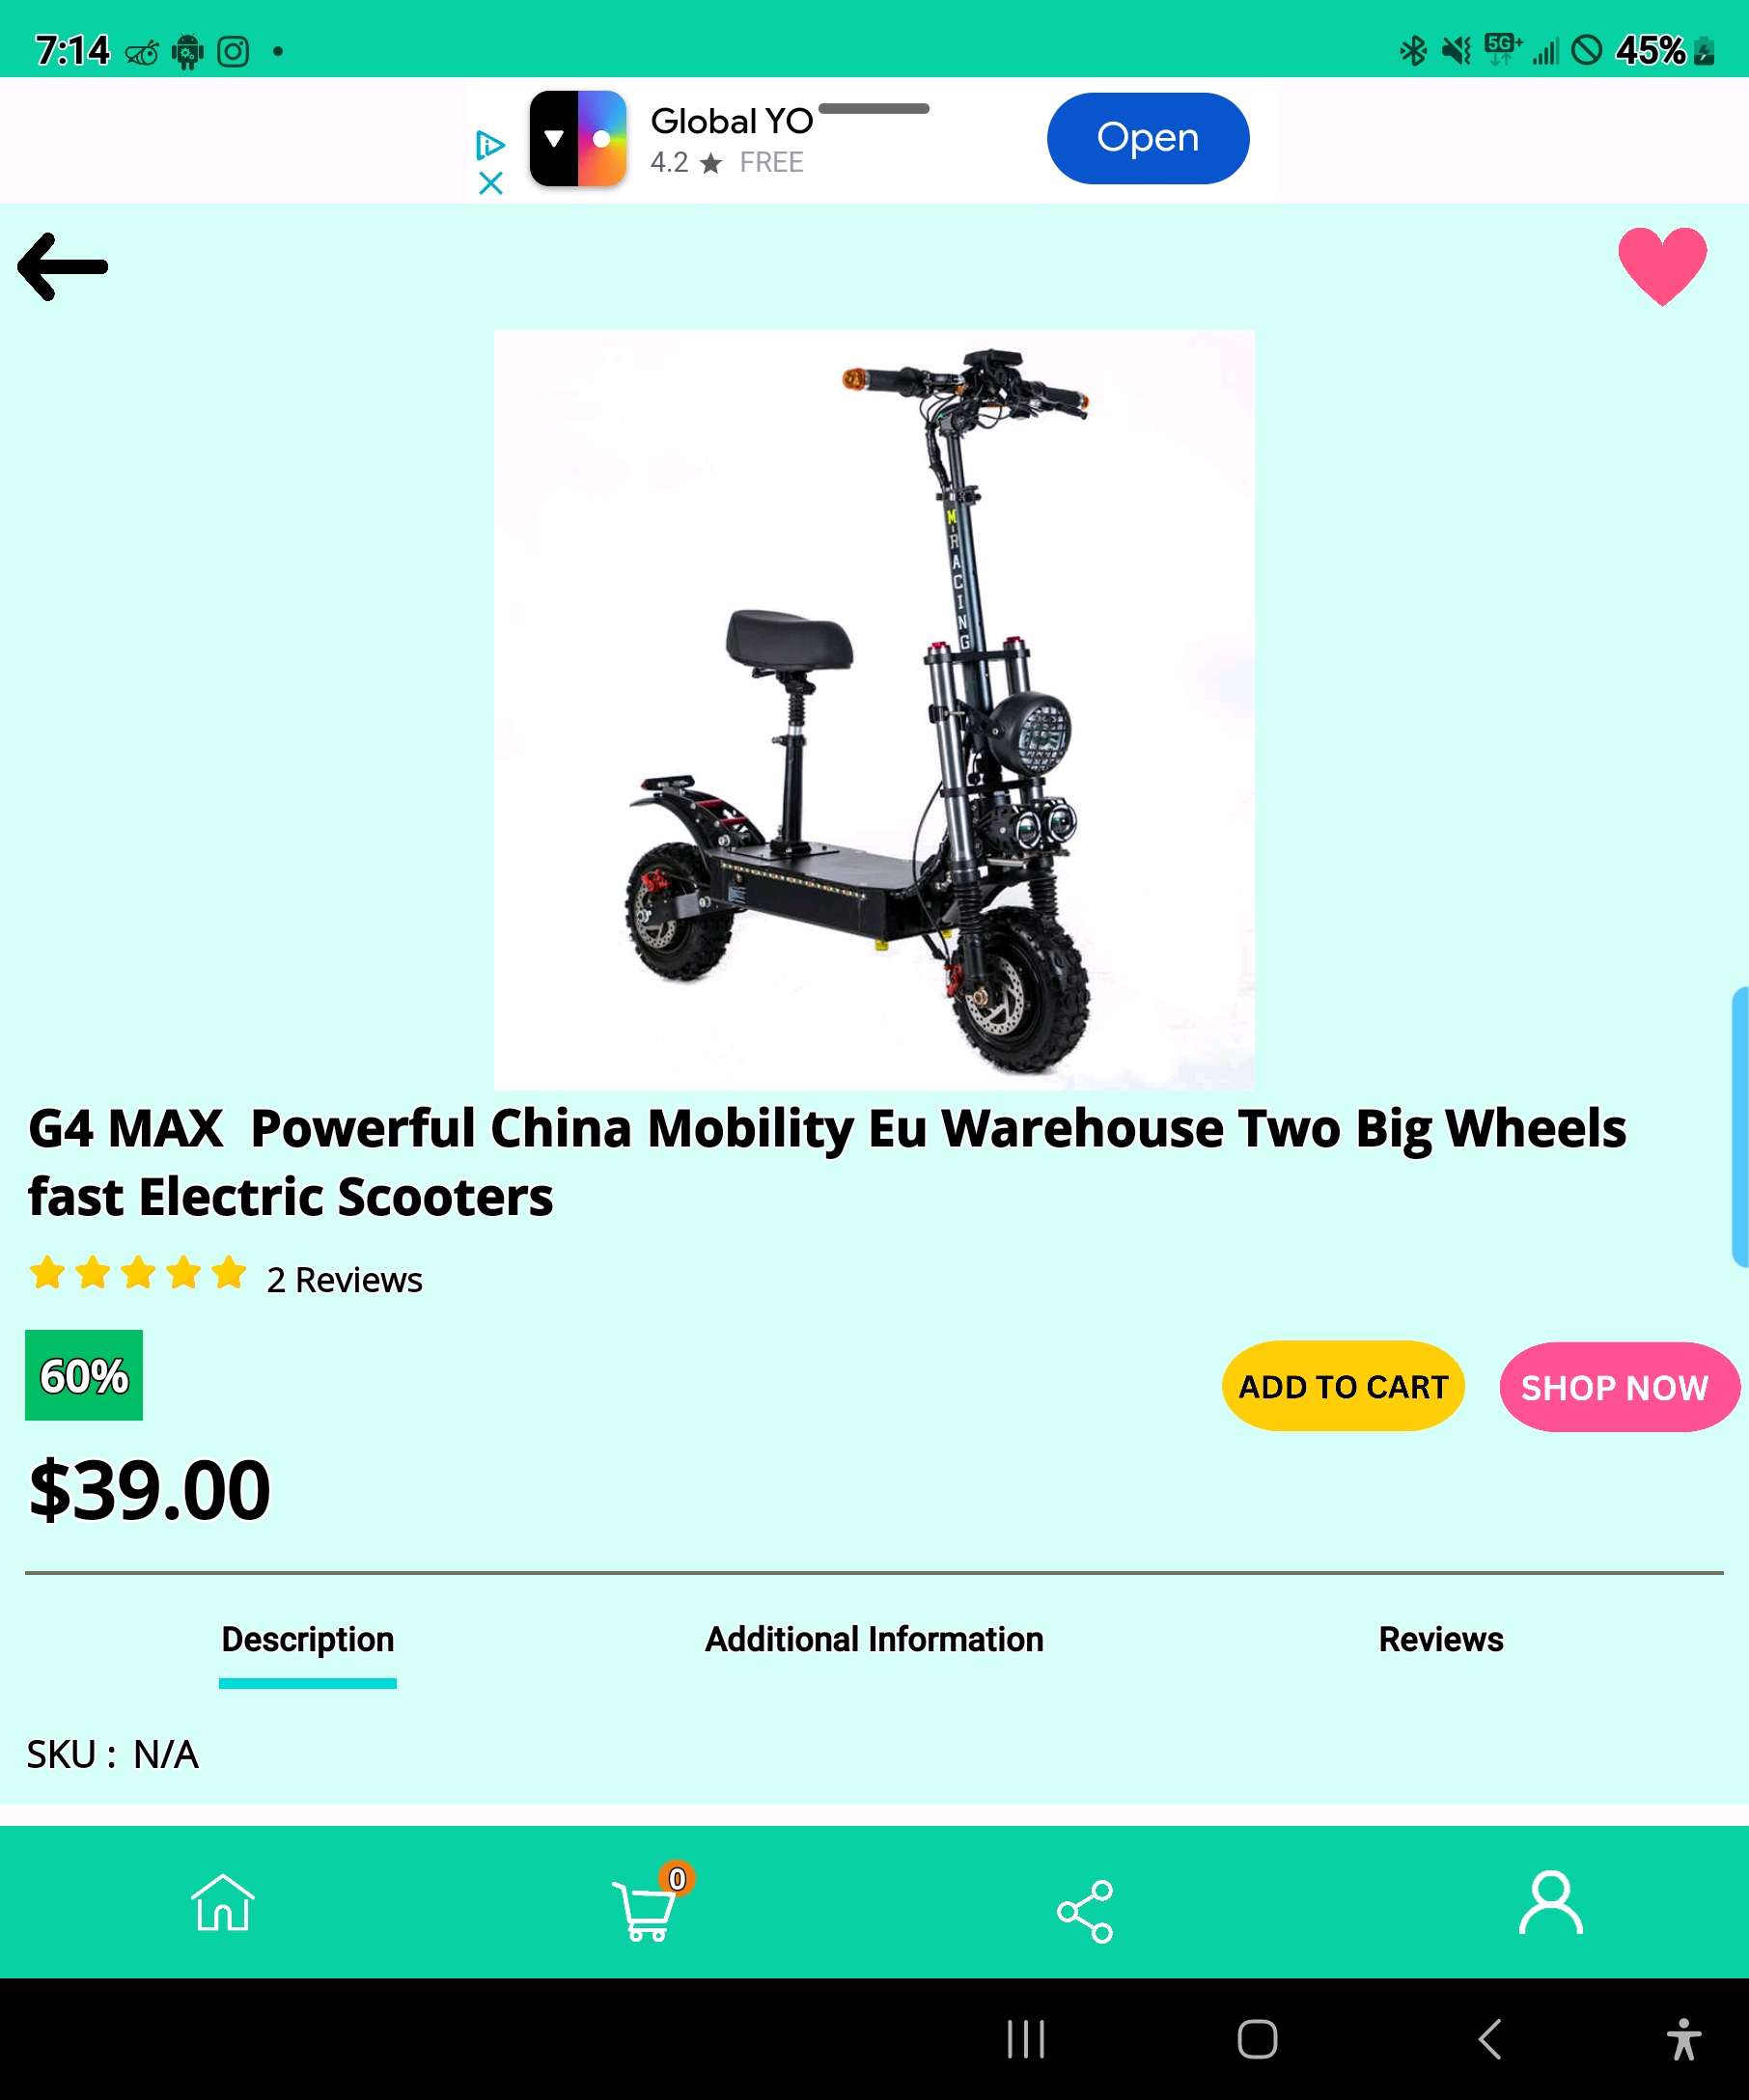Tap the scooter product image
Image resolution: width=1749 pixels, height=2100 pixels.
pos(874,710)
